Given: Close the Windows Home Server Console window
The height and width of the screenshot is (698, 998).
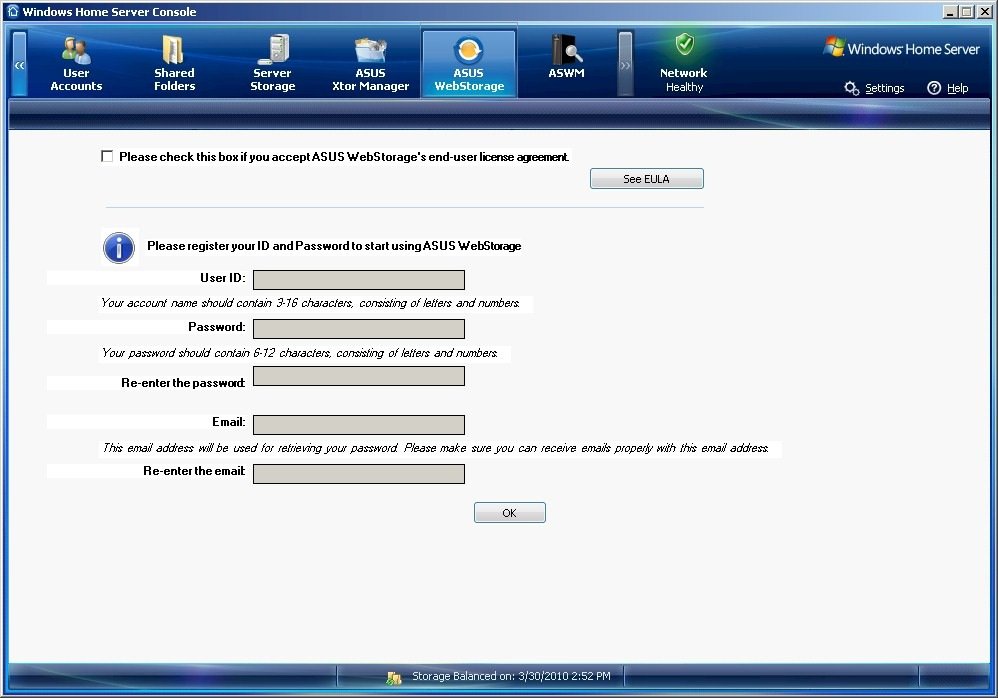Looking at the screenshot, I should (x=983, y=11).
